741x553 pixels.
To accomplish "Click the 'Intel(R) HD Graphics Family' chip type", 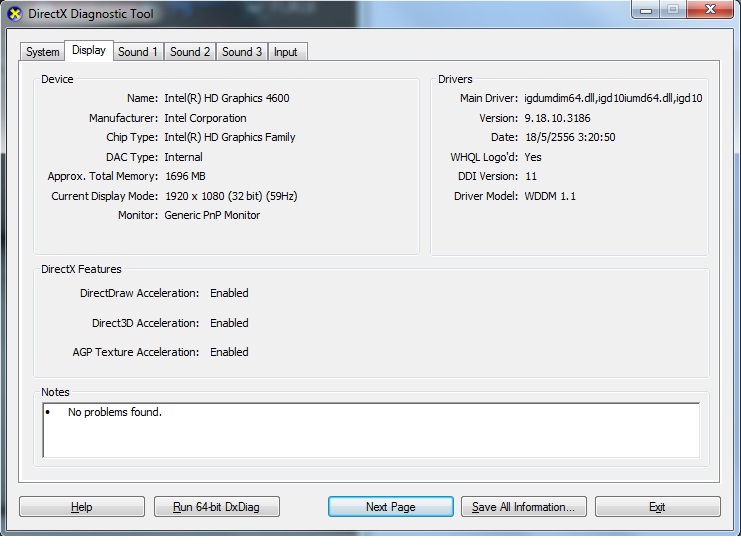I will [230, 137].
